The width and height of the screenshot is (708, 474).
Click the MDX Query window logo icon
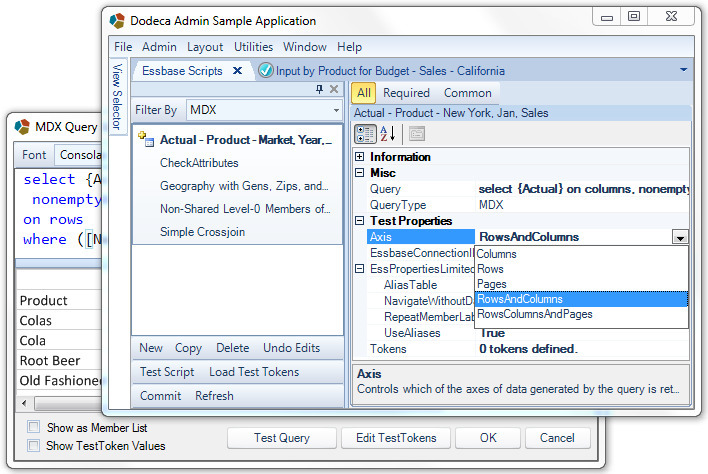[22, 127]
